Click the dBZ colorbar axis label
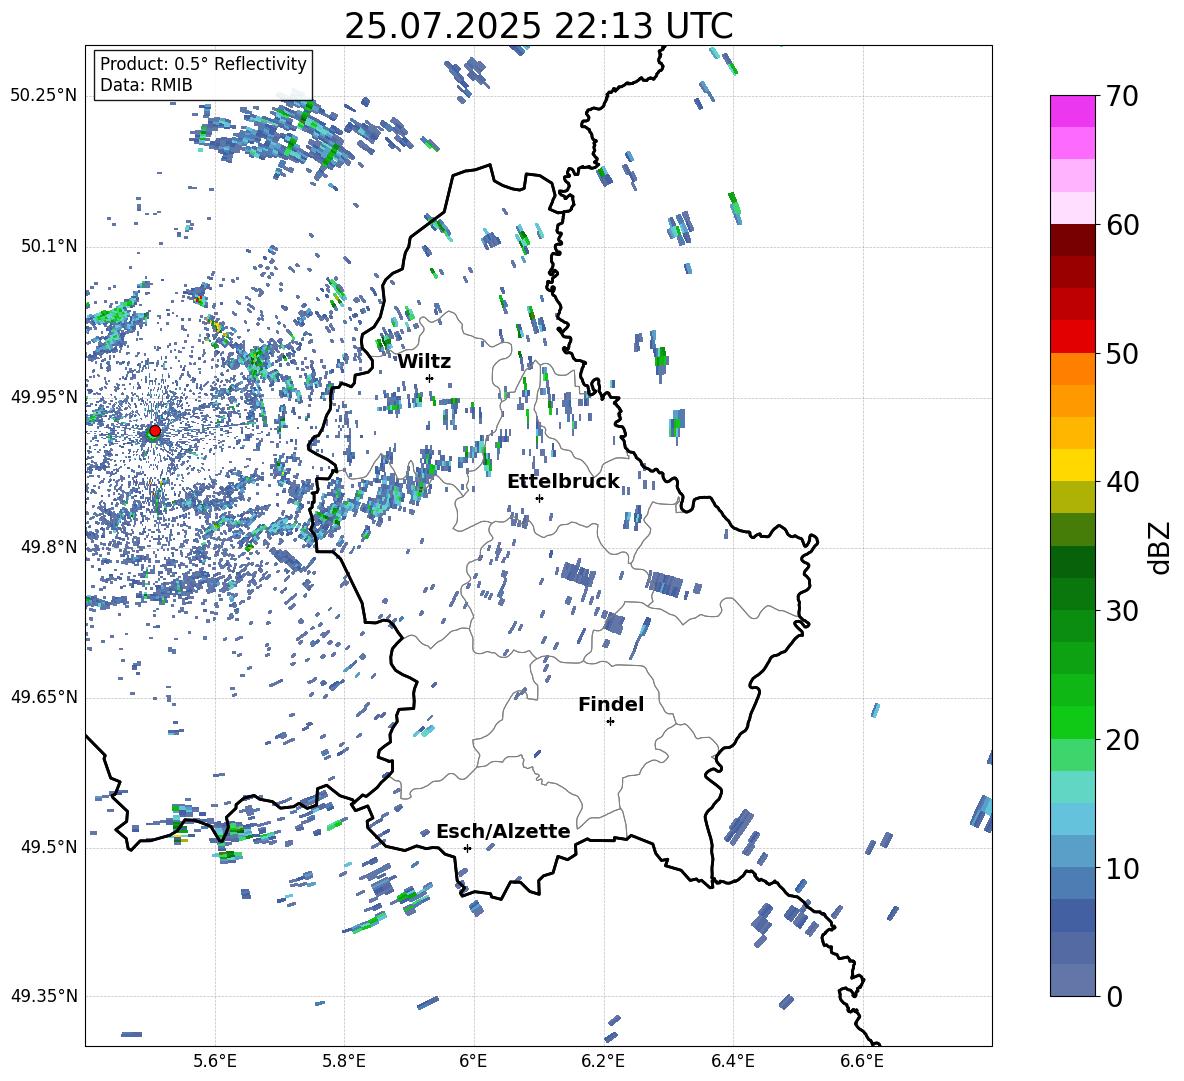This screenshot has width=1184, height=1081. point(1160,548)
